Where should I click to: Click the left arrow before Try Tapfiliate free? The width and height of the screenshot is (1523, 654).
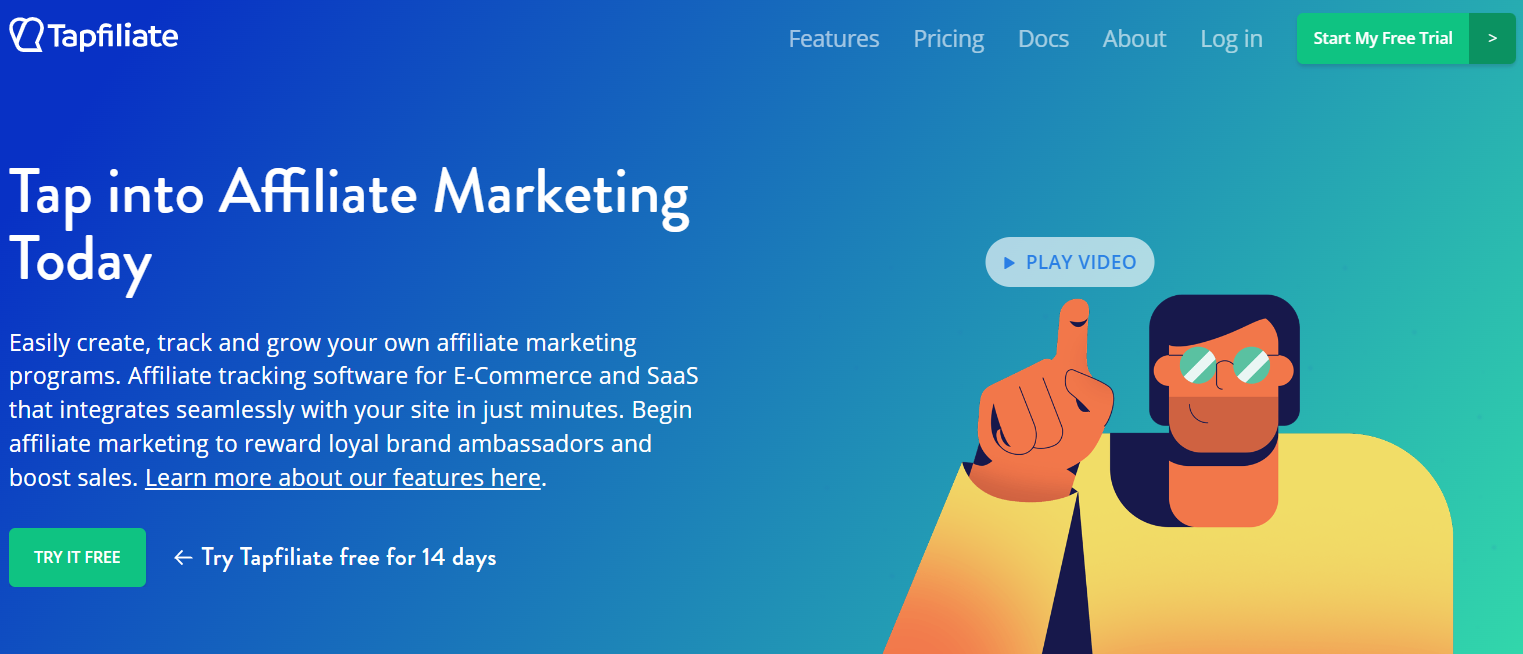point(182,557)
